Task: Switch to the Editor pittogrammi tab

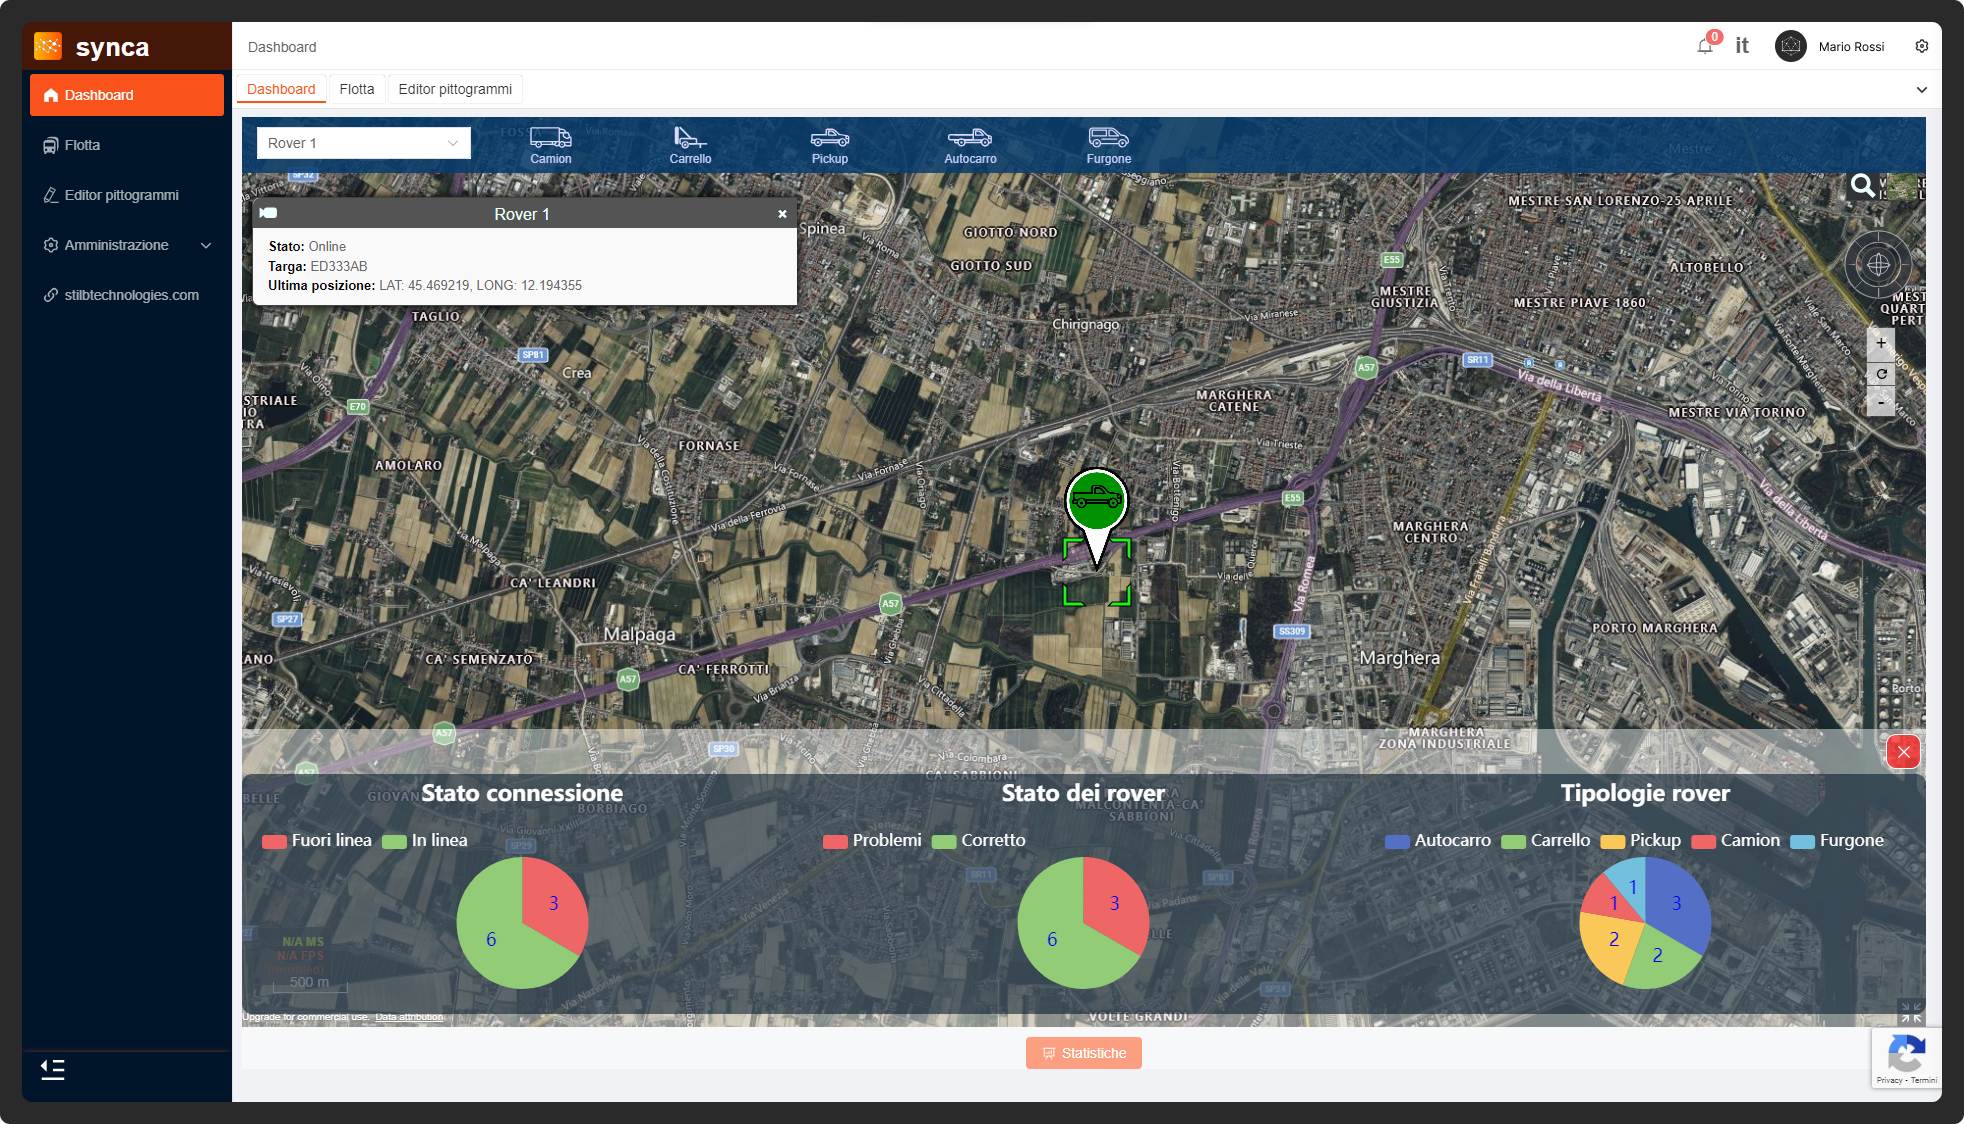Action: 455,89
